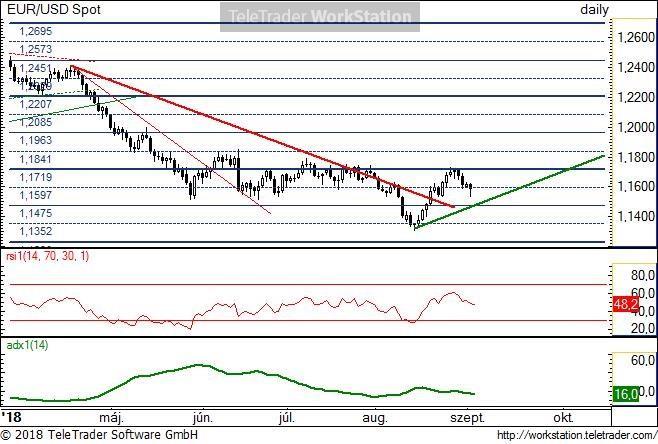Select the 1,2085 level label

(36, 122)
